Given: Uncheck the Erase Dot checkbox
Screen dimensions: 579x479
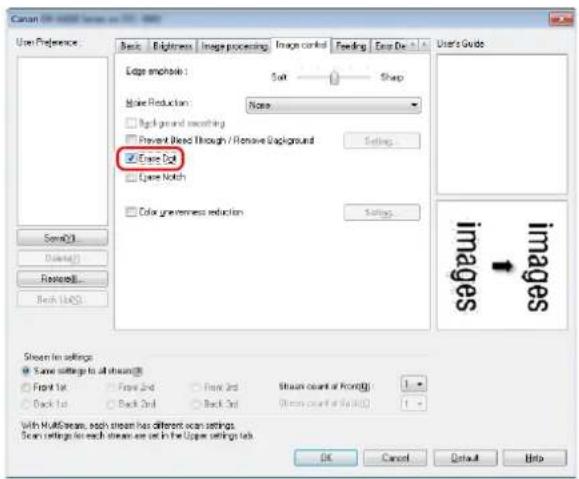Looking at the screenshot, I should 131,158.
